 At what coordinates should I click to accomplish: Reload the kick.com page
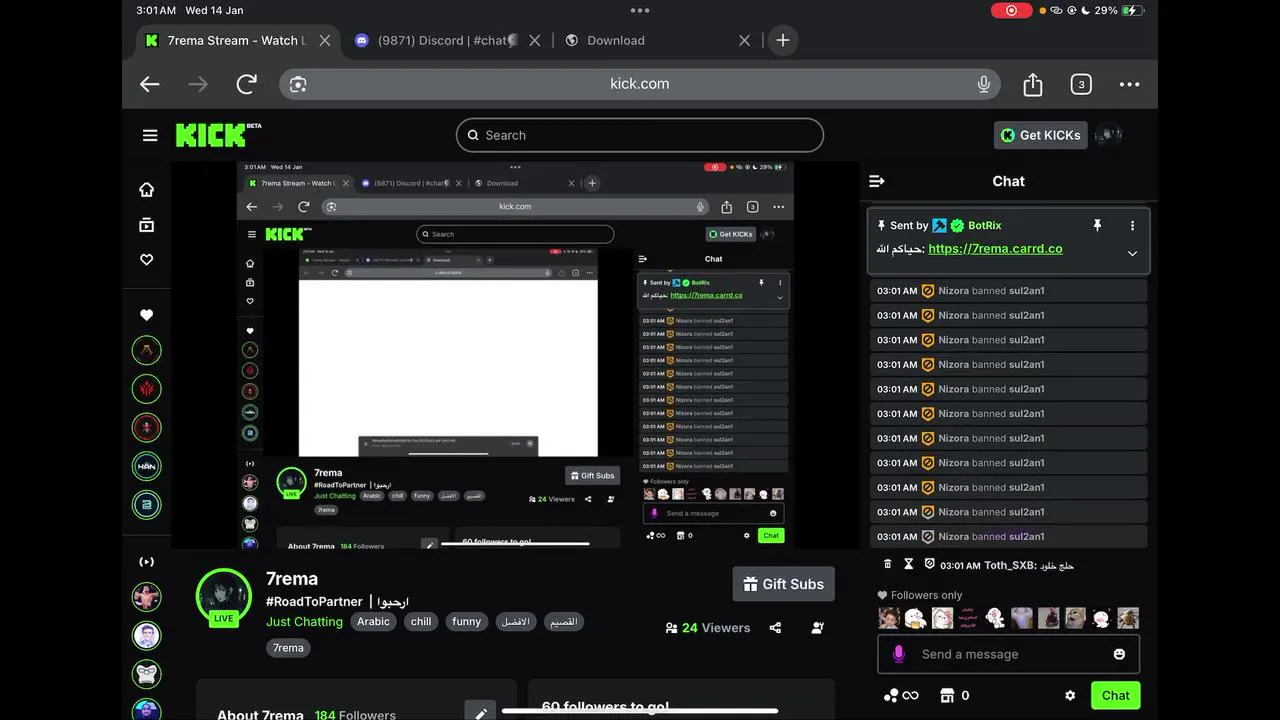246,84
